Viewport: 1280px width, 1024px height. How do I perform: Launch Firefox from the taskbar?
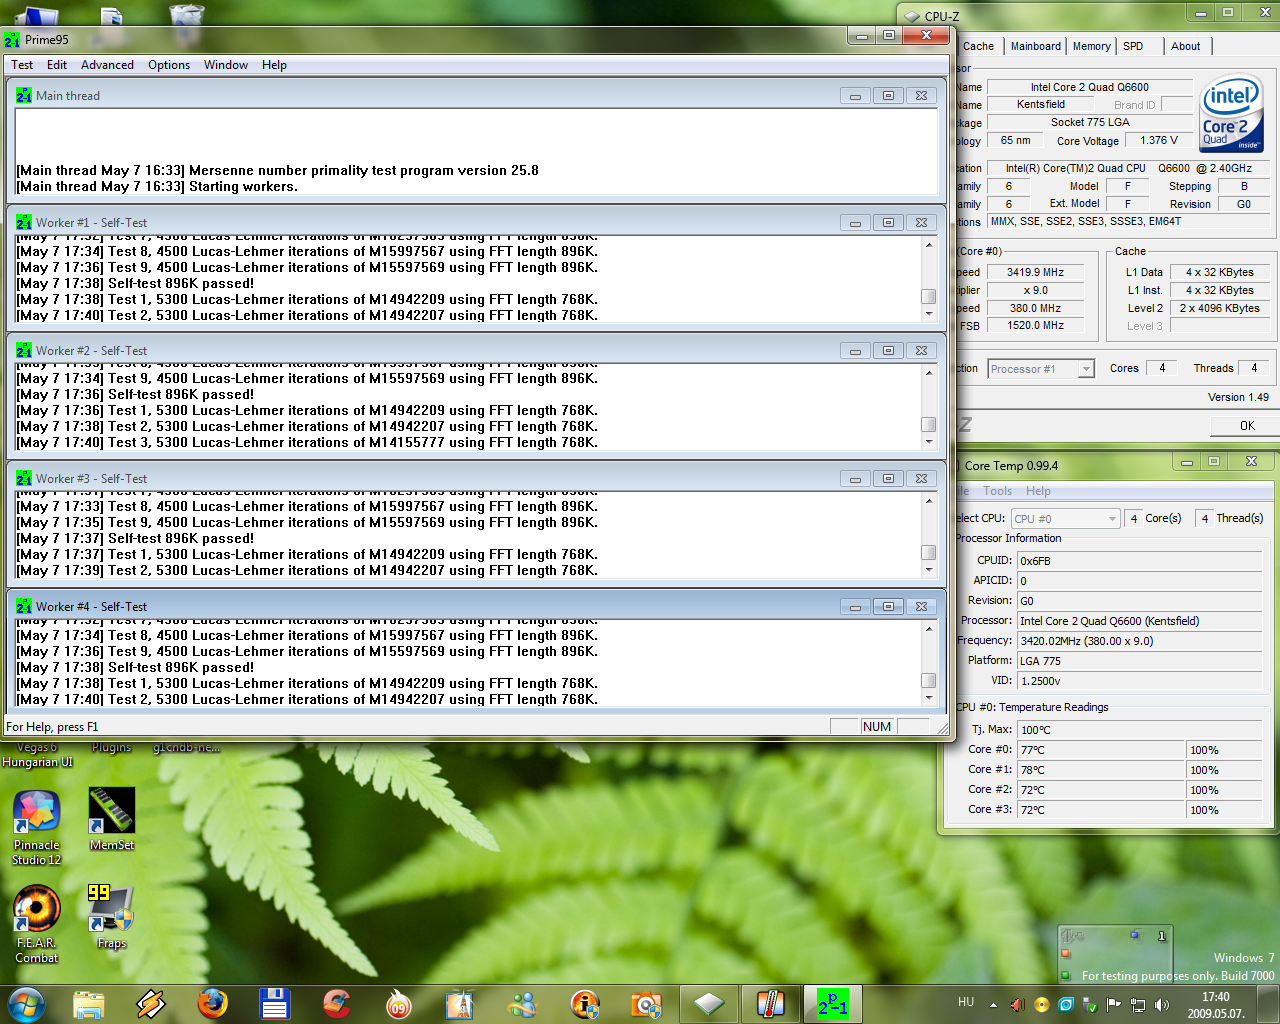coord(212,1004)
